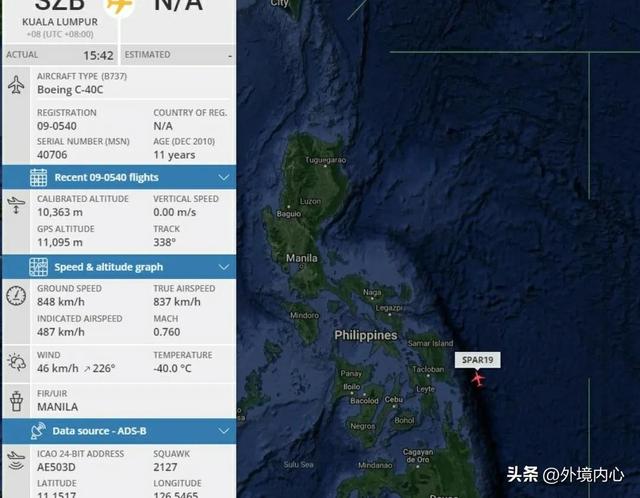Click the red SPAR19 aircraft icon
Viewport: 640px width, 498px height.
pyautogui.click(x=478, y=379)
